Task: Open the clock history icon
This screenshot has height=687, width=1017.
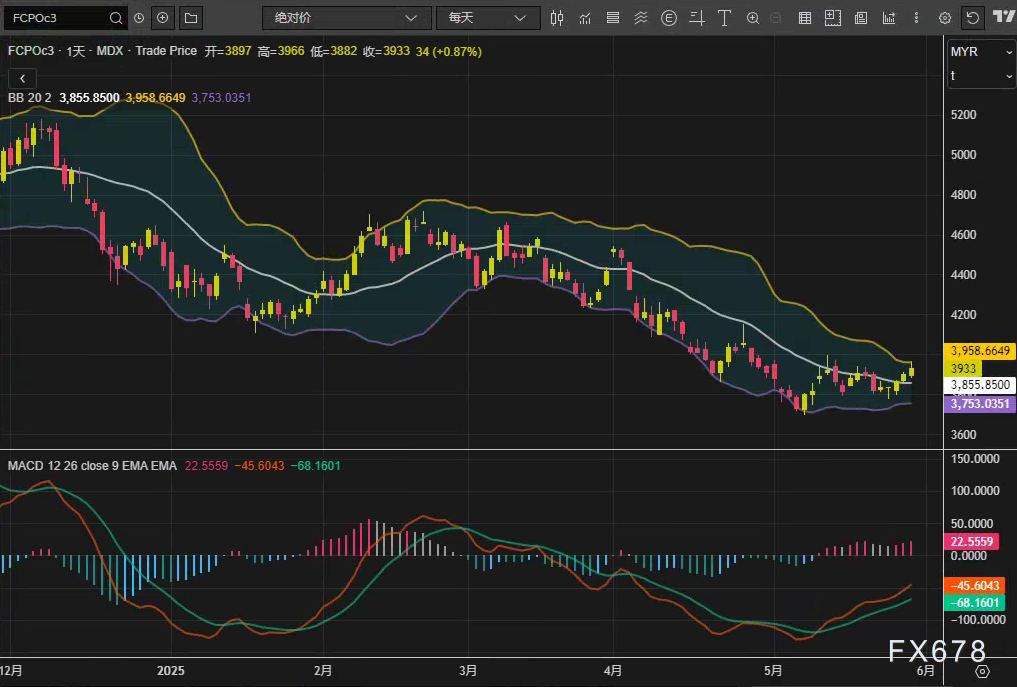Action: (x=138, y=18)
